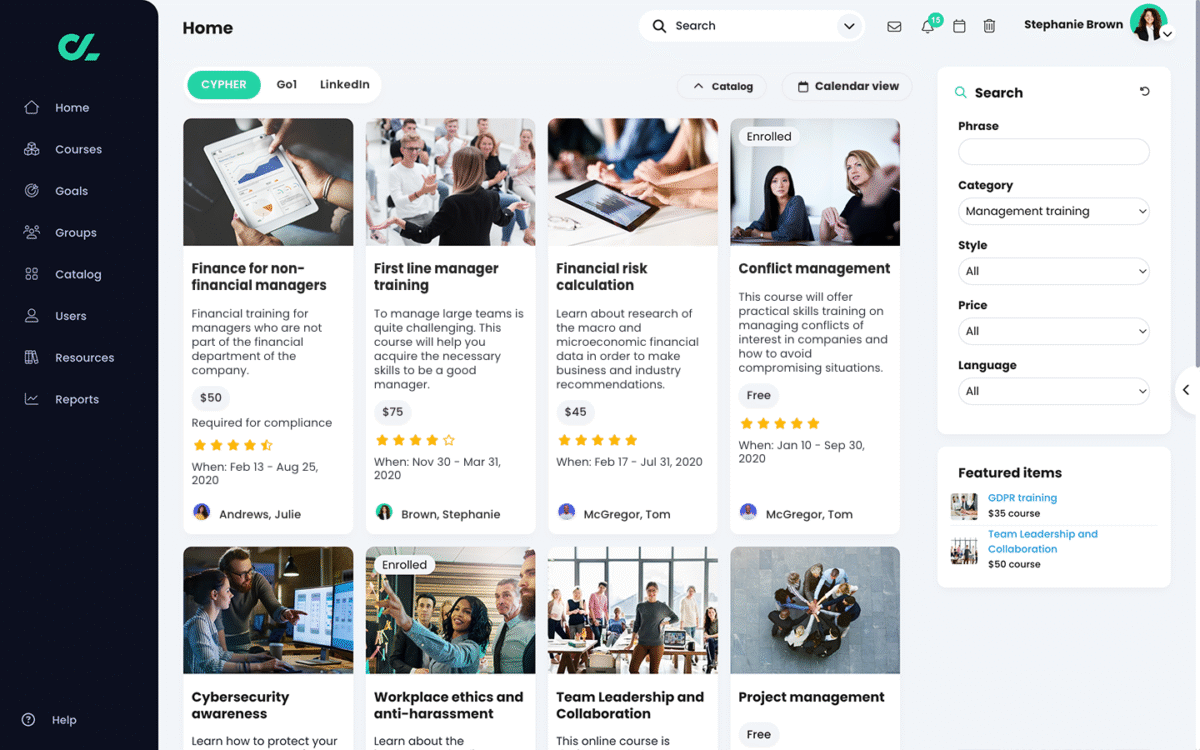This screenshot has width=1200, height=750.
Task: Open the Financial risk calculation thumbnail image
Action: pyautogui.click(x=633, y=182)
